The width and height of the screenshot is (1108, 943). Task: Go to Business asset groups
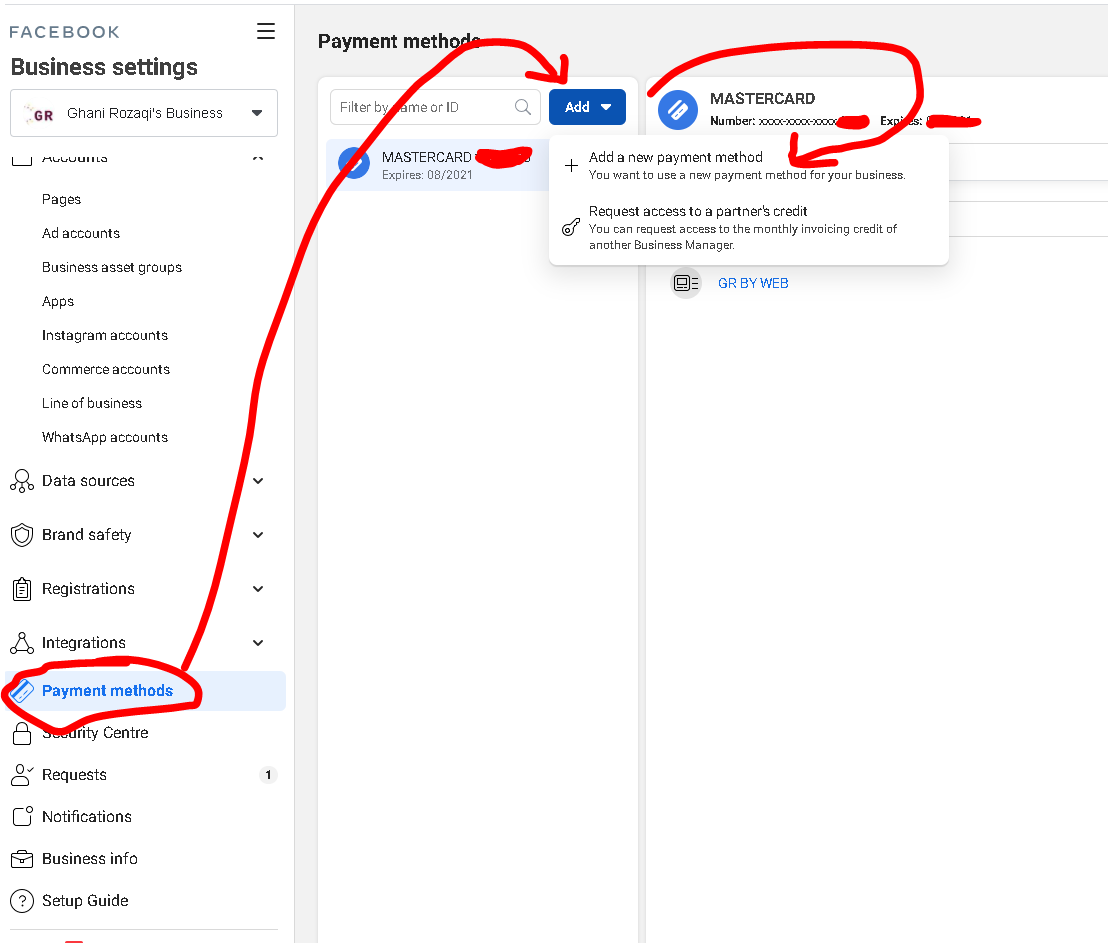(x=112, y=267)
